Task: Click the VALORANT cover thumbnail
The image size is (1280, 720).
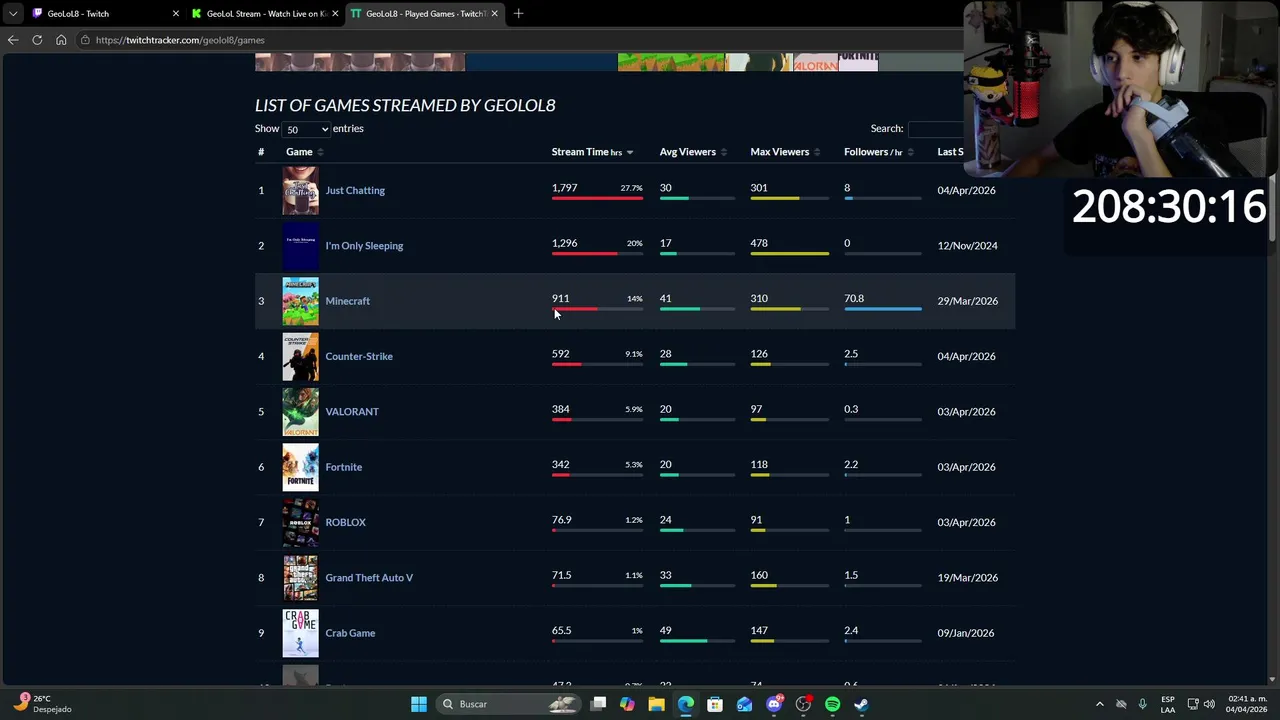Action: pyautogui.click(x=300, y=412)
